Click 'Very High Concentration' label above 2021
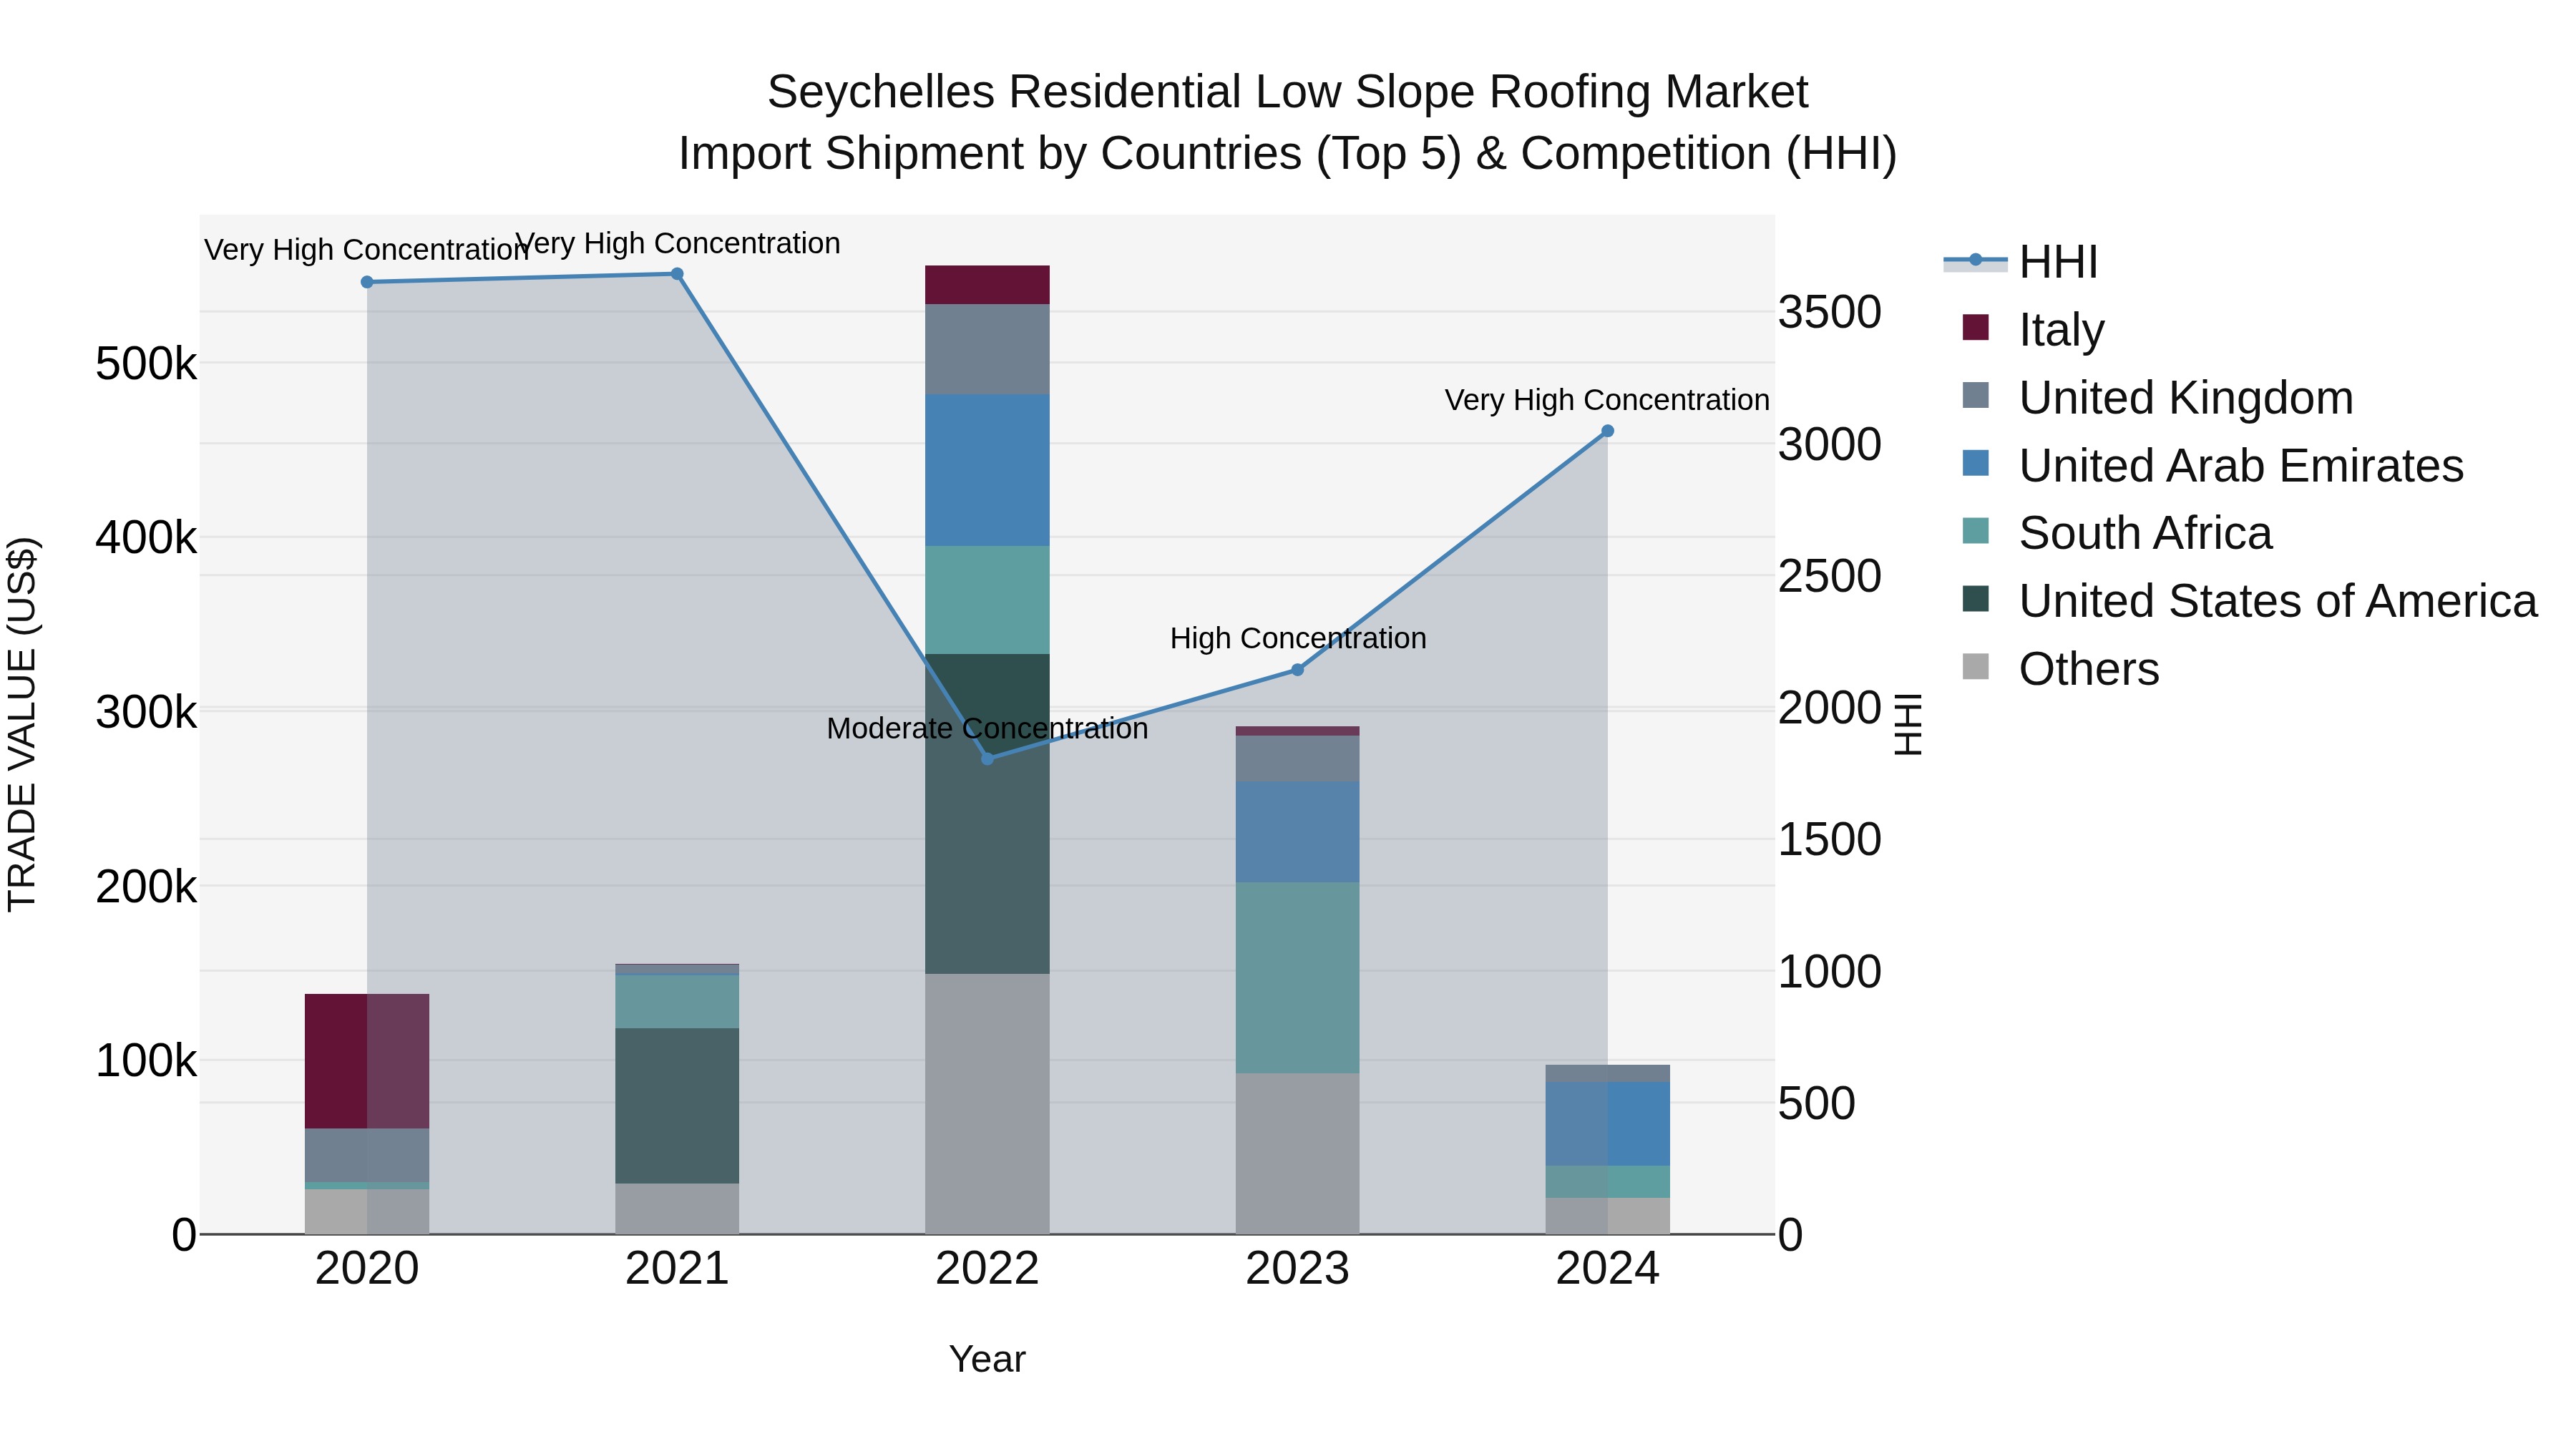The height and width of the screenshot is (1449, 2576). [677, 243]
